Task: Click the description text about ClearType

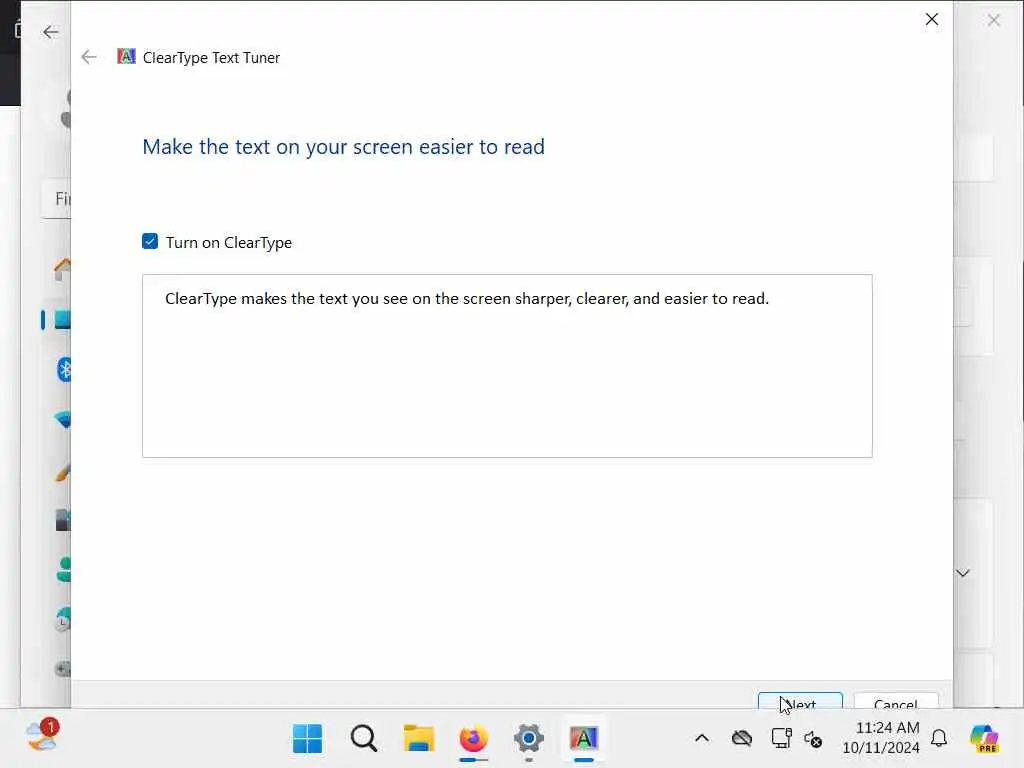Action: pos(467,298)
